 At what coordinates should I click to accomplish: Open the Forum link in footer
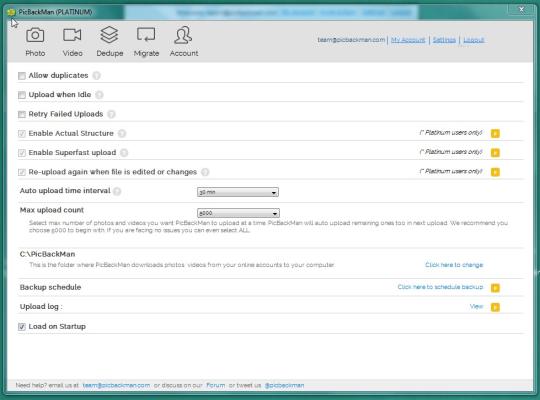tap(216, 385)
